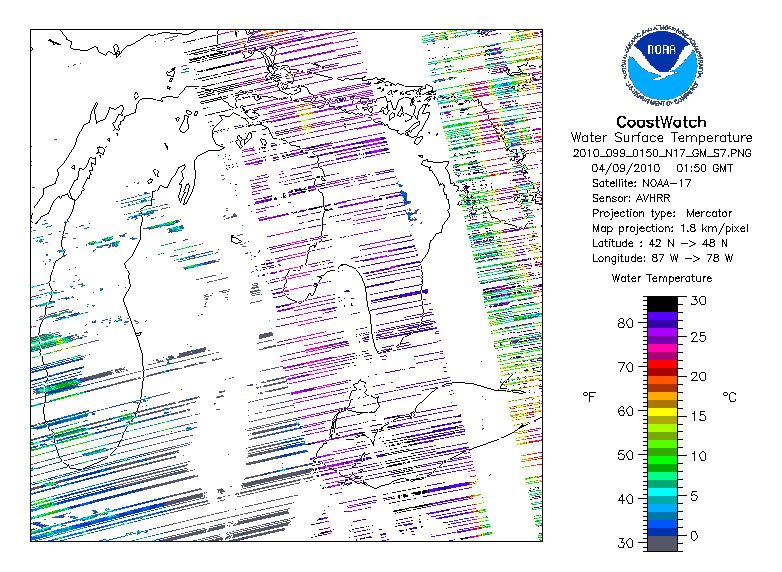The width and height of the screenshot is (782, 572).
Task: Click the °C unit label
Action: [x=730, y=397]
